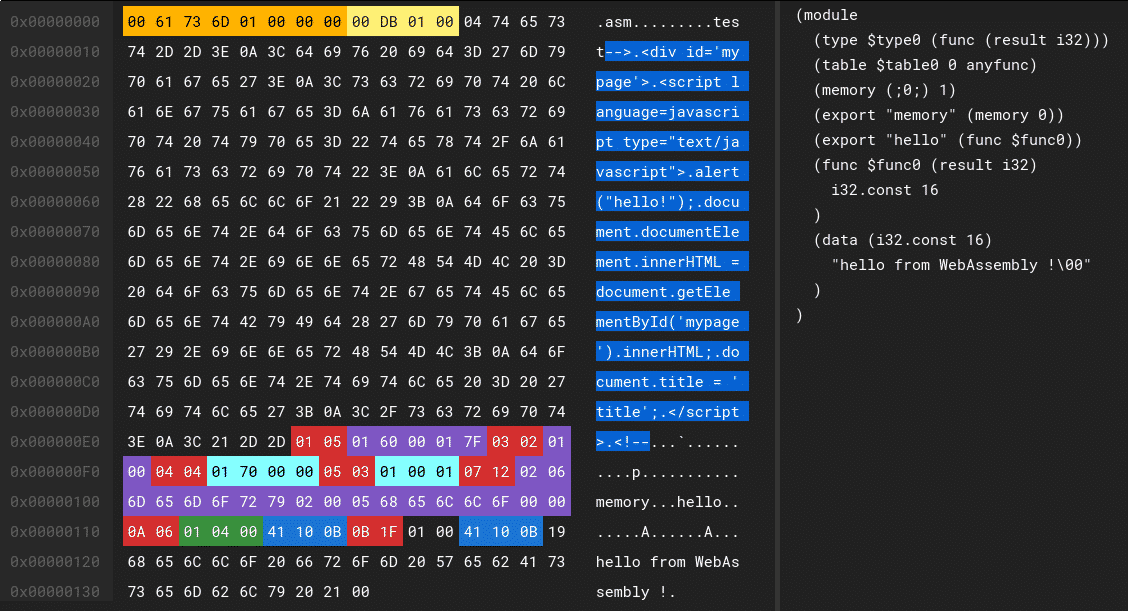Click address label 0x00000130 at the bottom
This screenshot has width=1128, height=611.
coord(54,592)
